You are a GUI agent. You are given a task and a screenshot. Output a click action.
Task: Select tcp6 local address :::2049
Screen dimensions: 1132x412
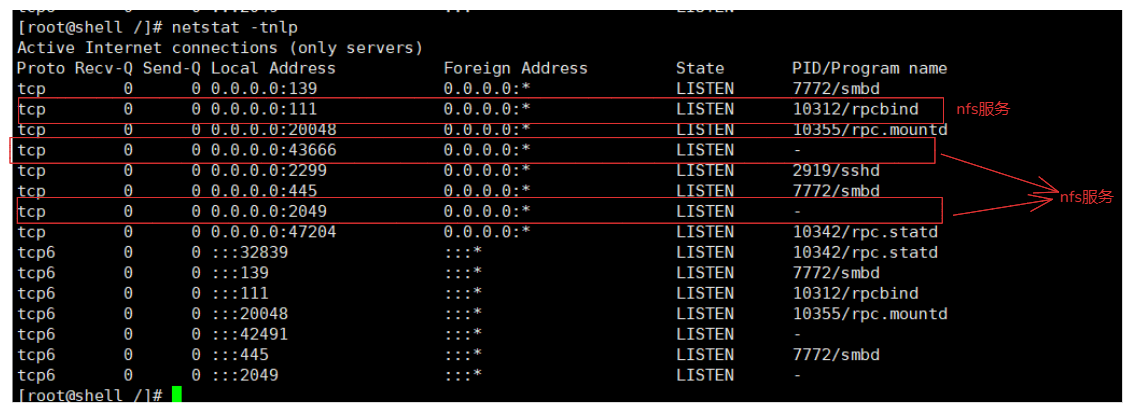point(245,375)
